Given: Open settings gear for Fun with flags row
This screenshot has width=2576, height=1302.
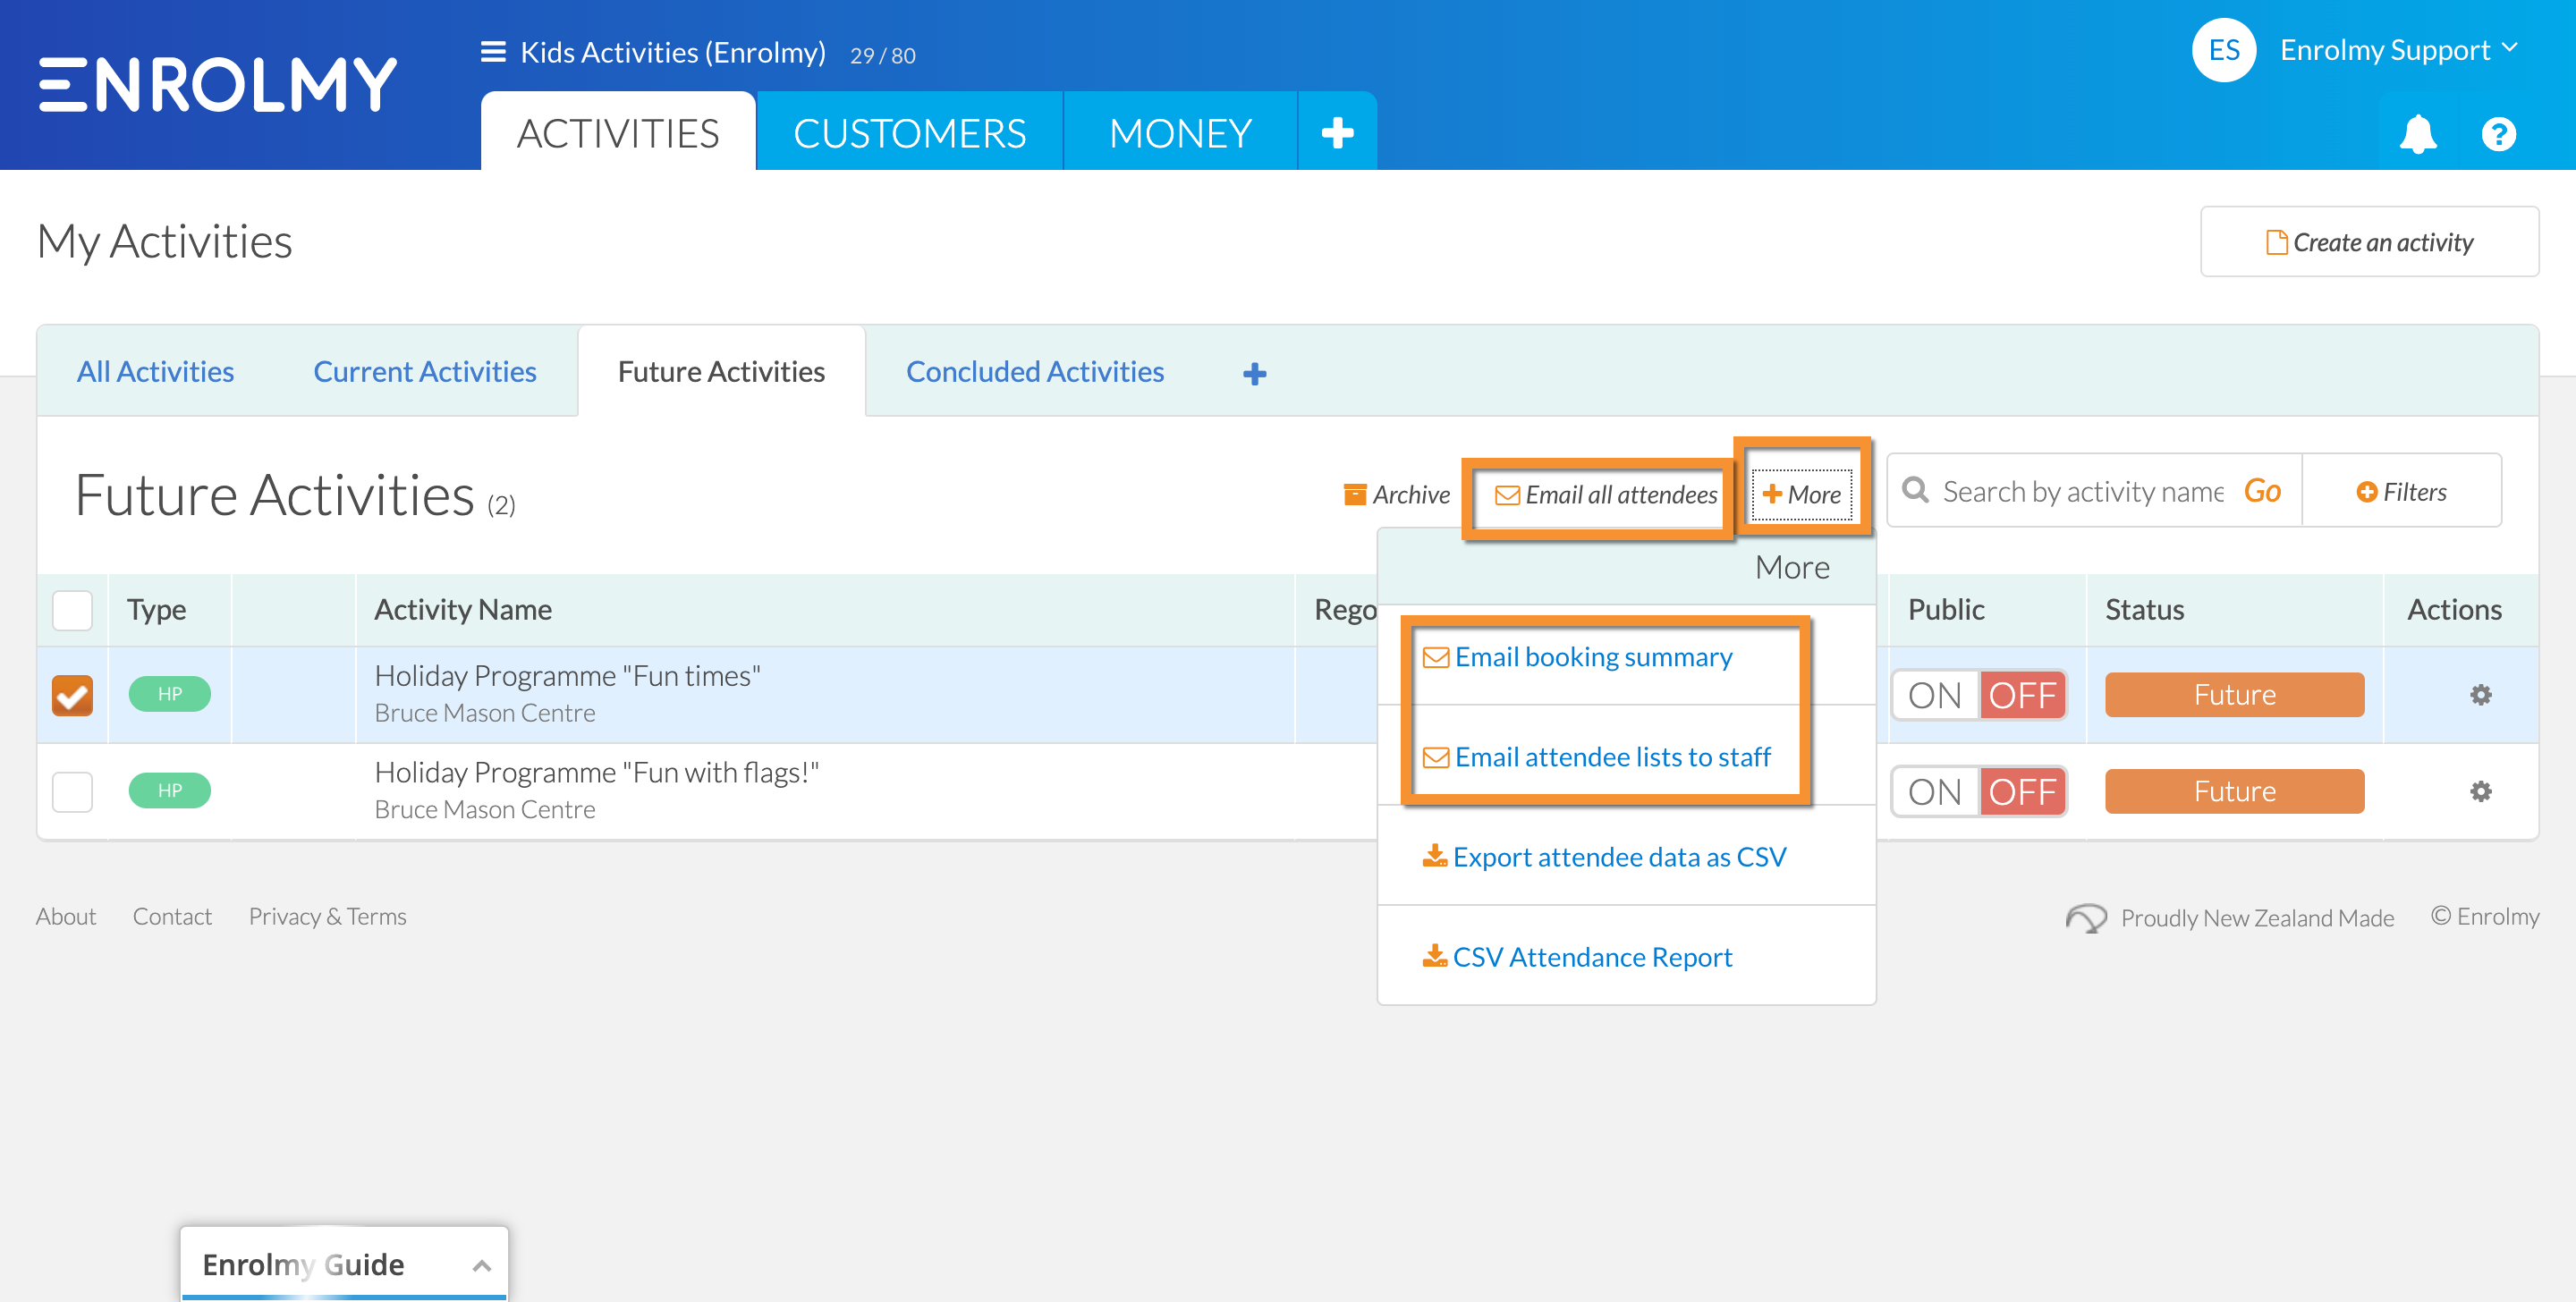Looking at the screenshot, I should 2480,791.
